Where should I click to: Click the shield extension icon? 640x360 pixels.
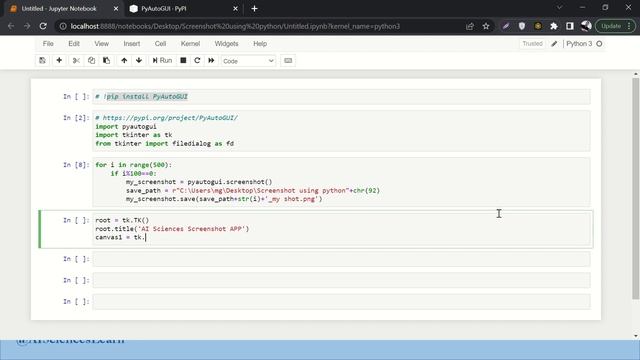coord(522,26)
